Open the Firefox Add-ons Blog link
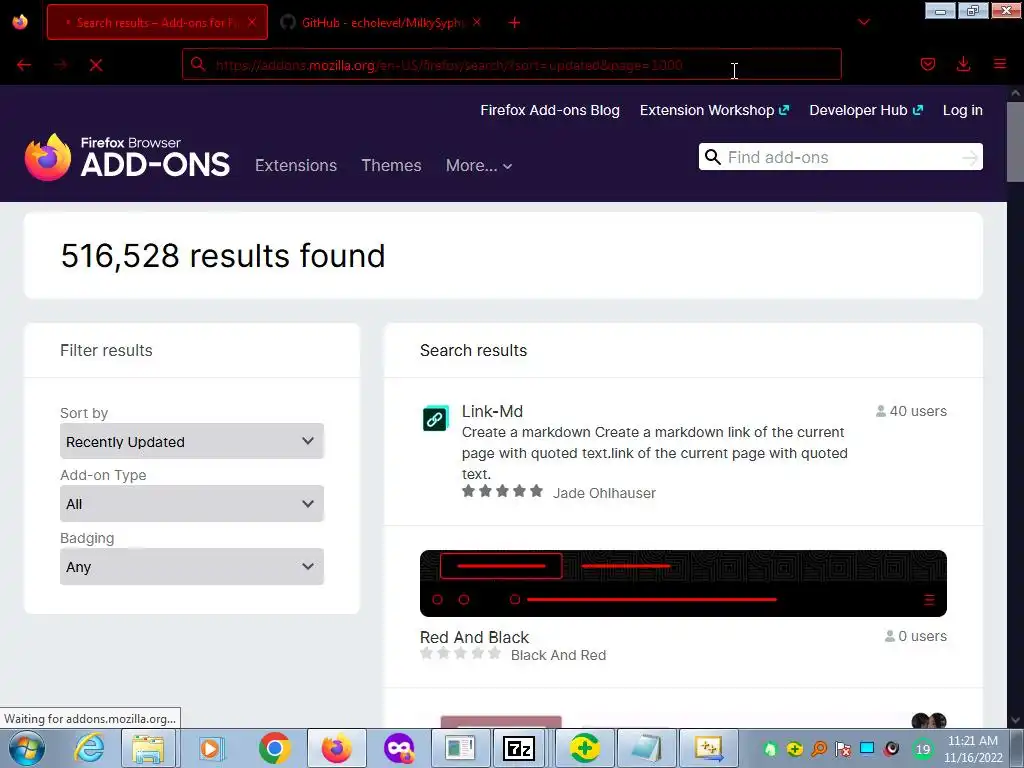The height and width of the screenshot is (768, 1024). [x=550, y=110]
